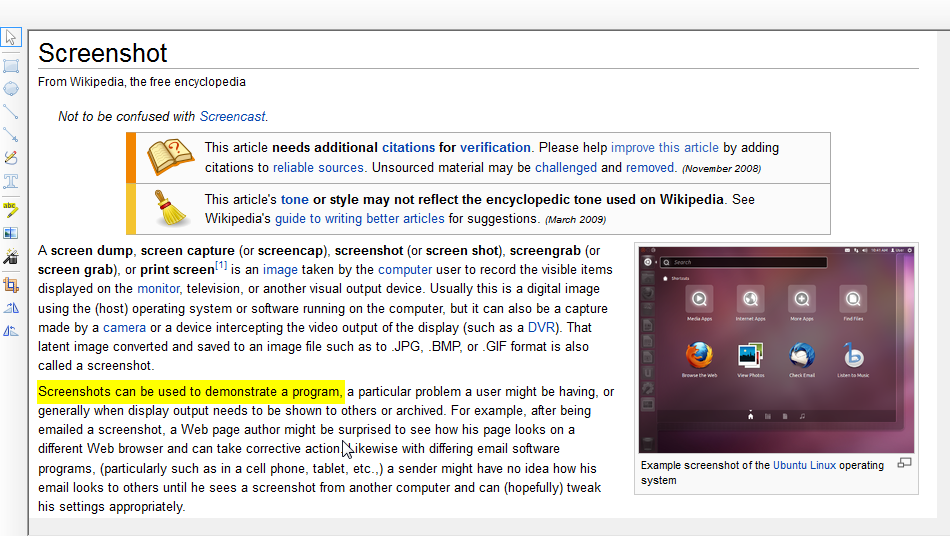Open the DVR link
Viewport: 950px width, 536px height.
click(542, 328)
